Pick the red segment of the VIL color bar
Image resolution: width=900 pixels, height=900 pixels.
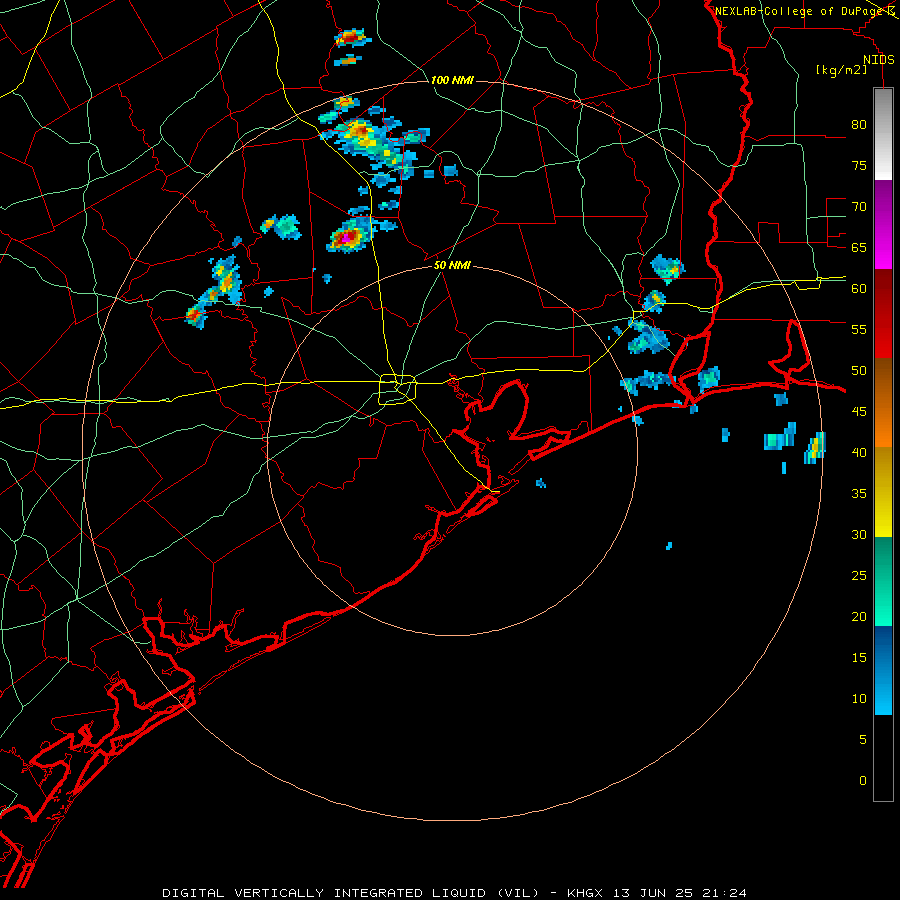tap(883, 313)
